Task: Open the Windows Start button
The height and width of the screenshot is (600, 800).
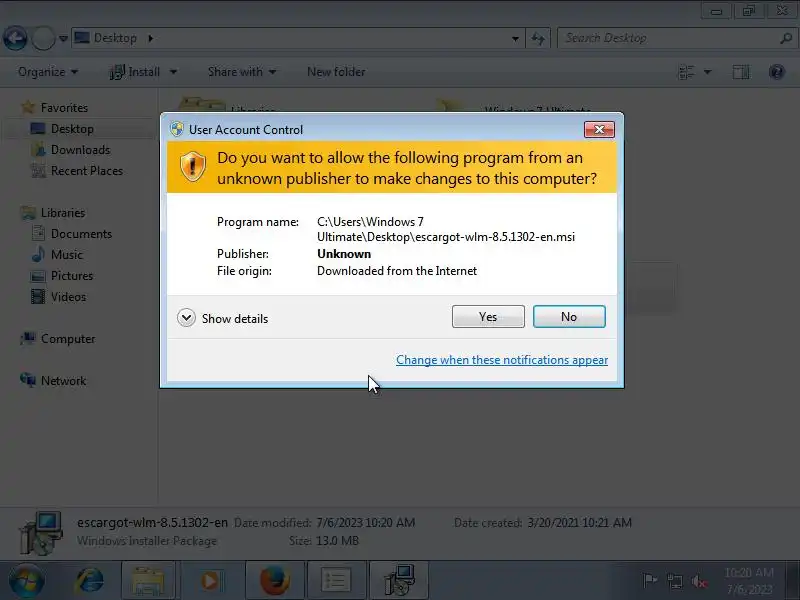Action: tap(27, 581)
